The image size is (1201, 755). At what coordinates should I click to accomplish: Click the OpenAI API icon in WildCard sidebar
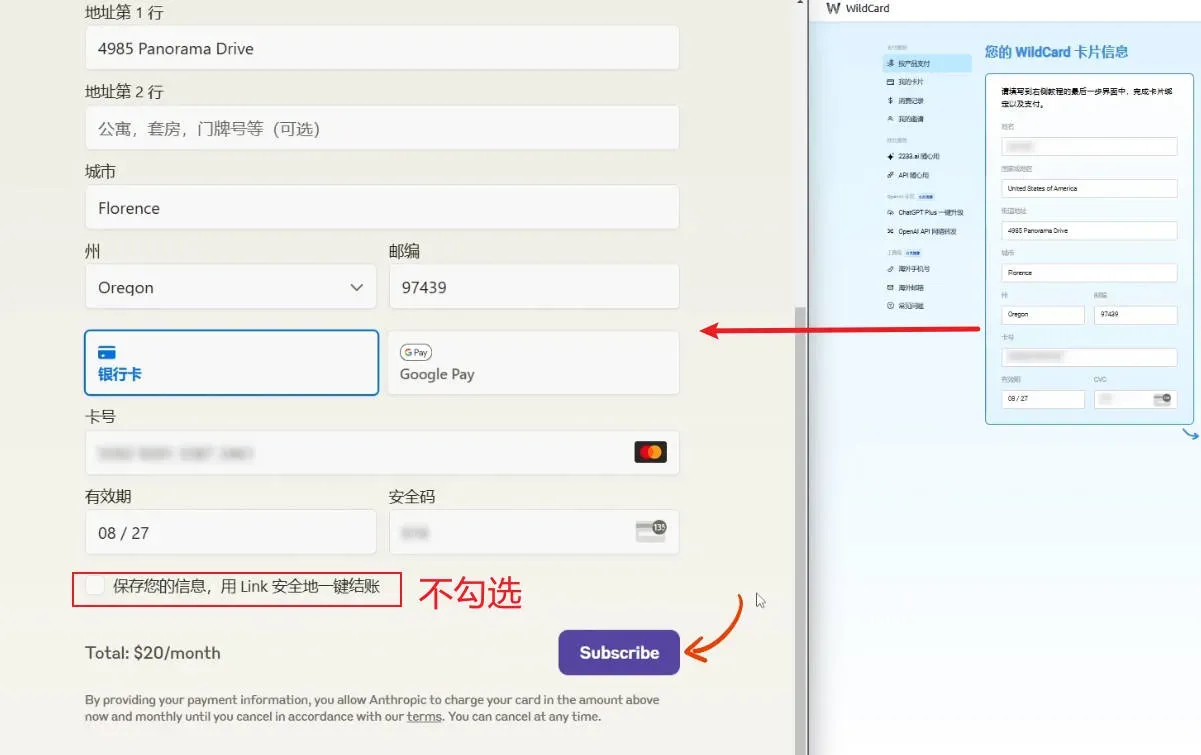pos(890,231)
